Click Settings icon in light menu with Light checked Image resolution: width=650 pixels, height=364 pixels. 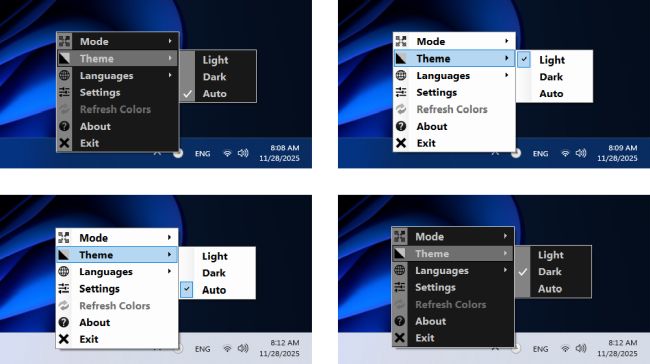click(x=401, y=92)
